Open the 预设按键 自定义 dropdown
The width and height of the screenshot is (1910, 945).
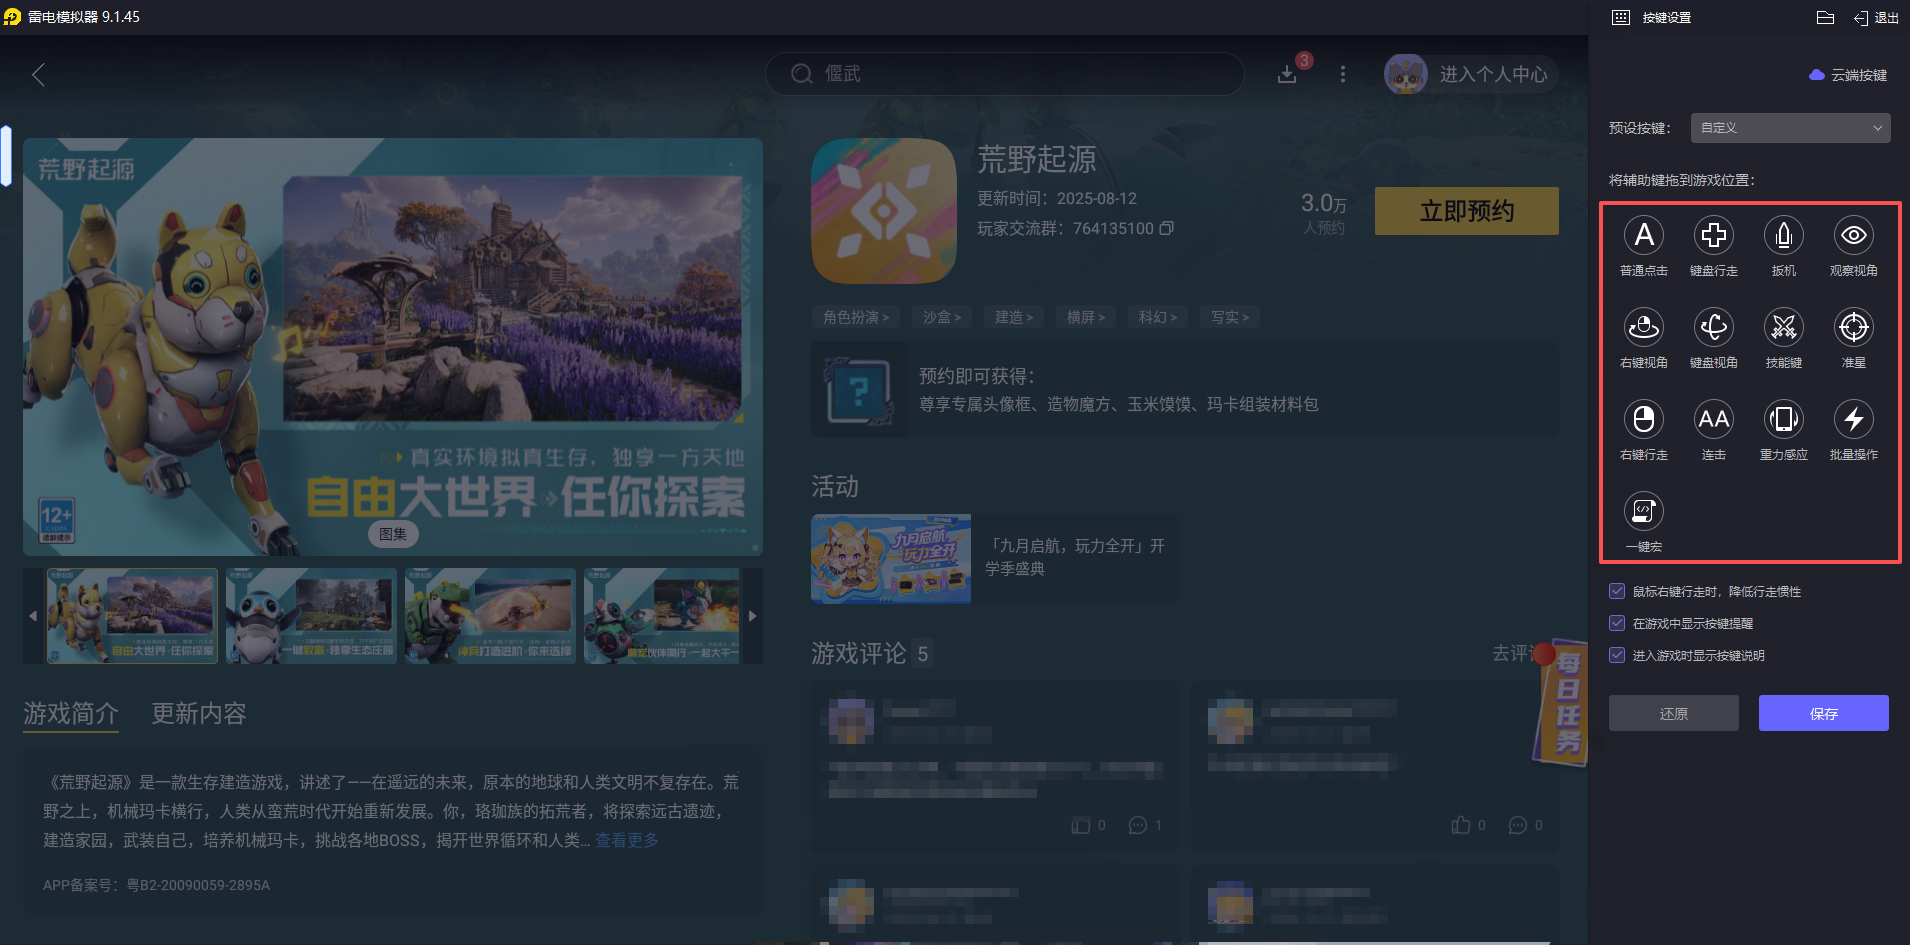point(1789,128)
